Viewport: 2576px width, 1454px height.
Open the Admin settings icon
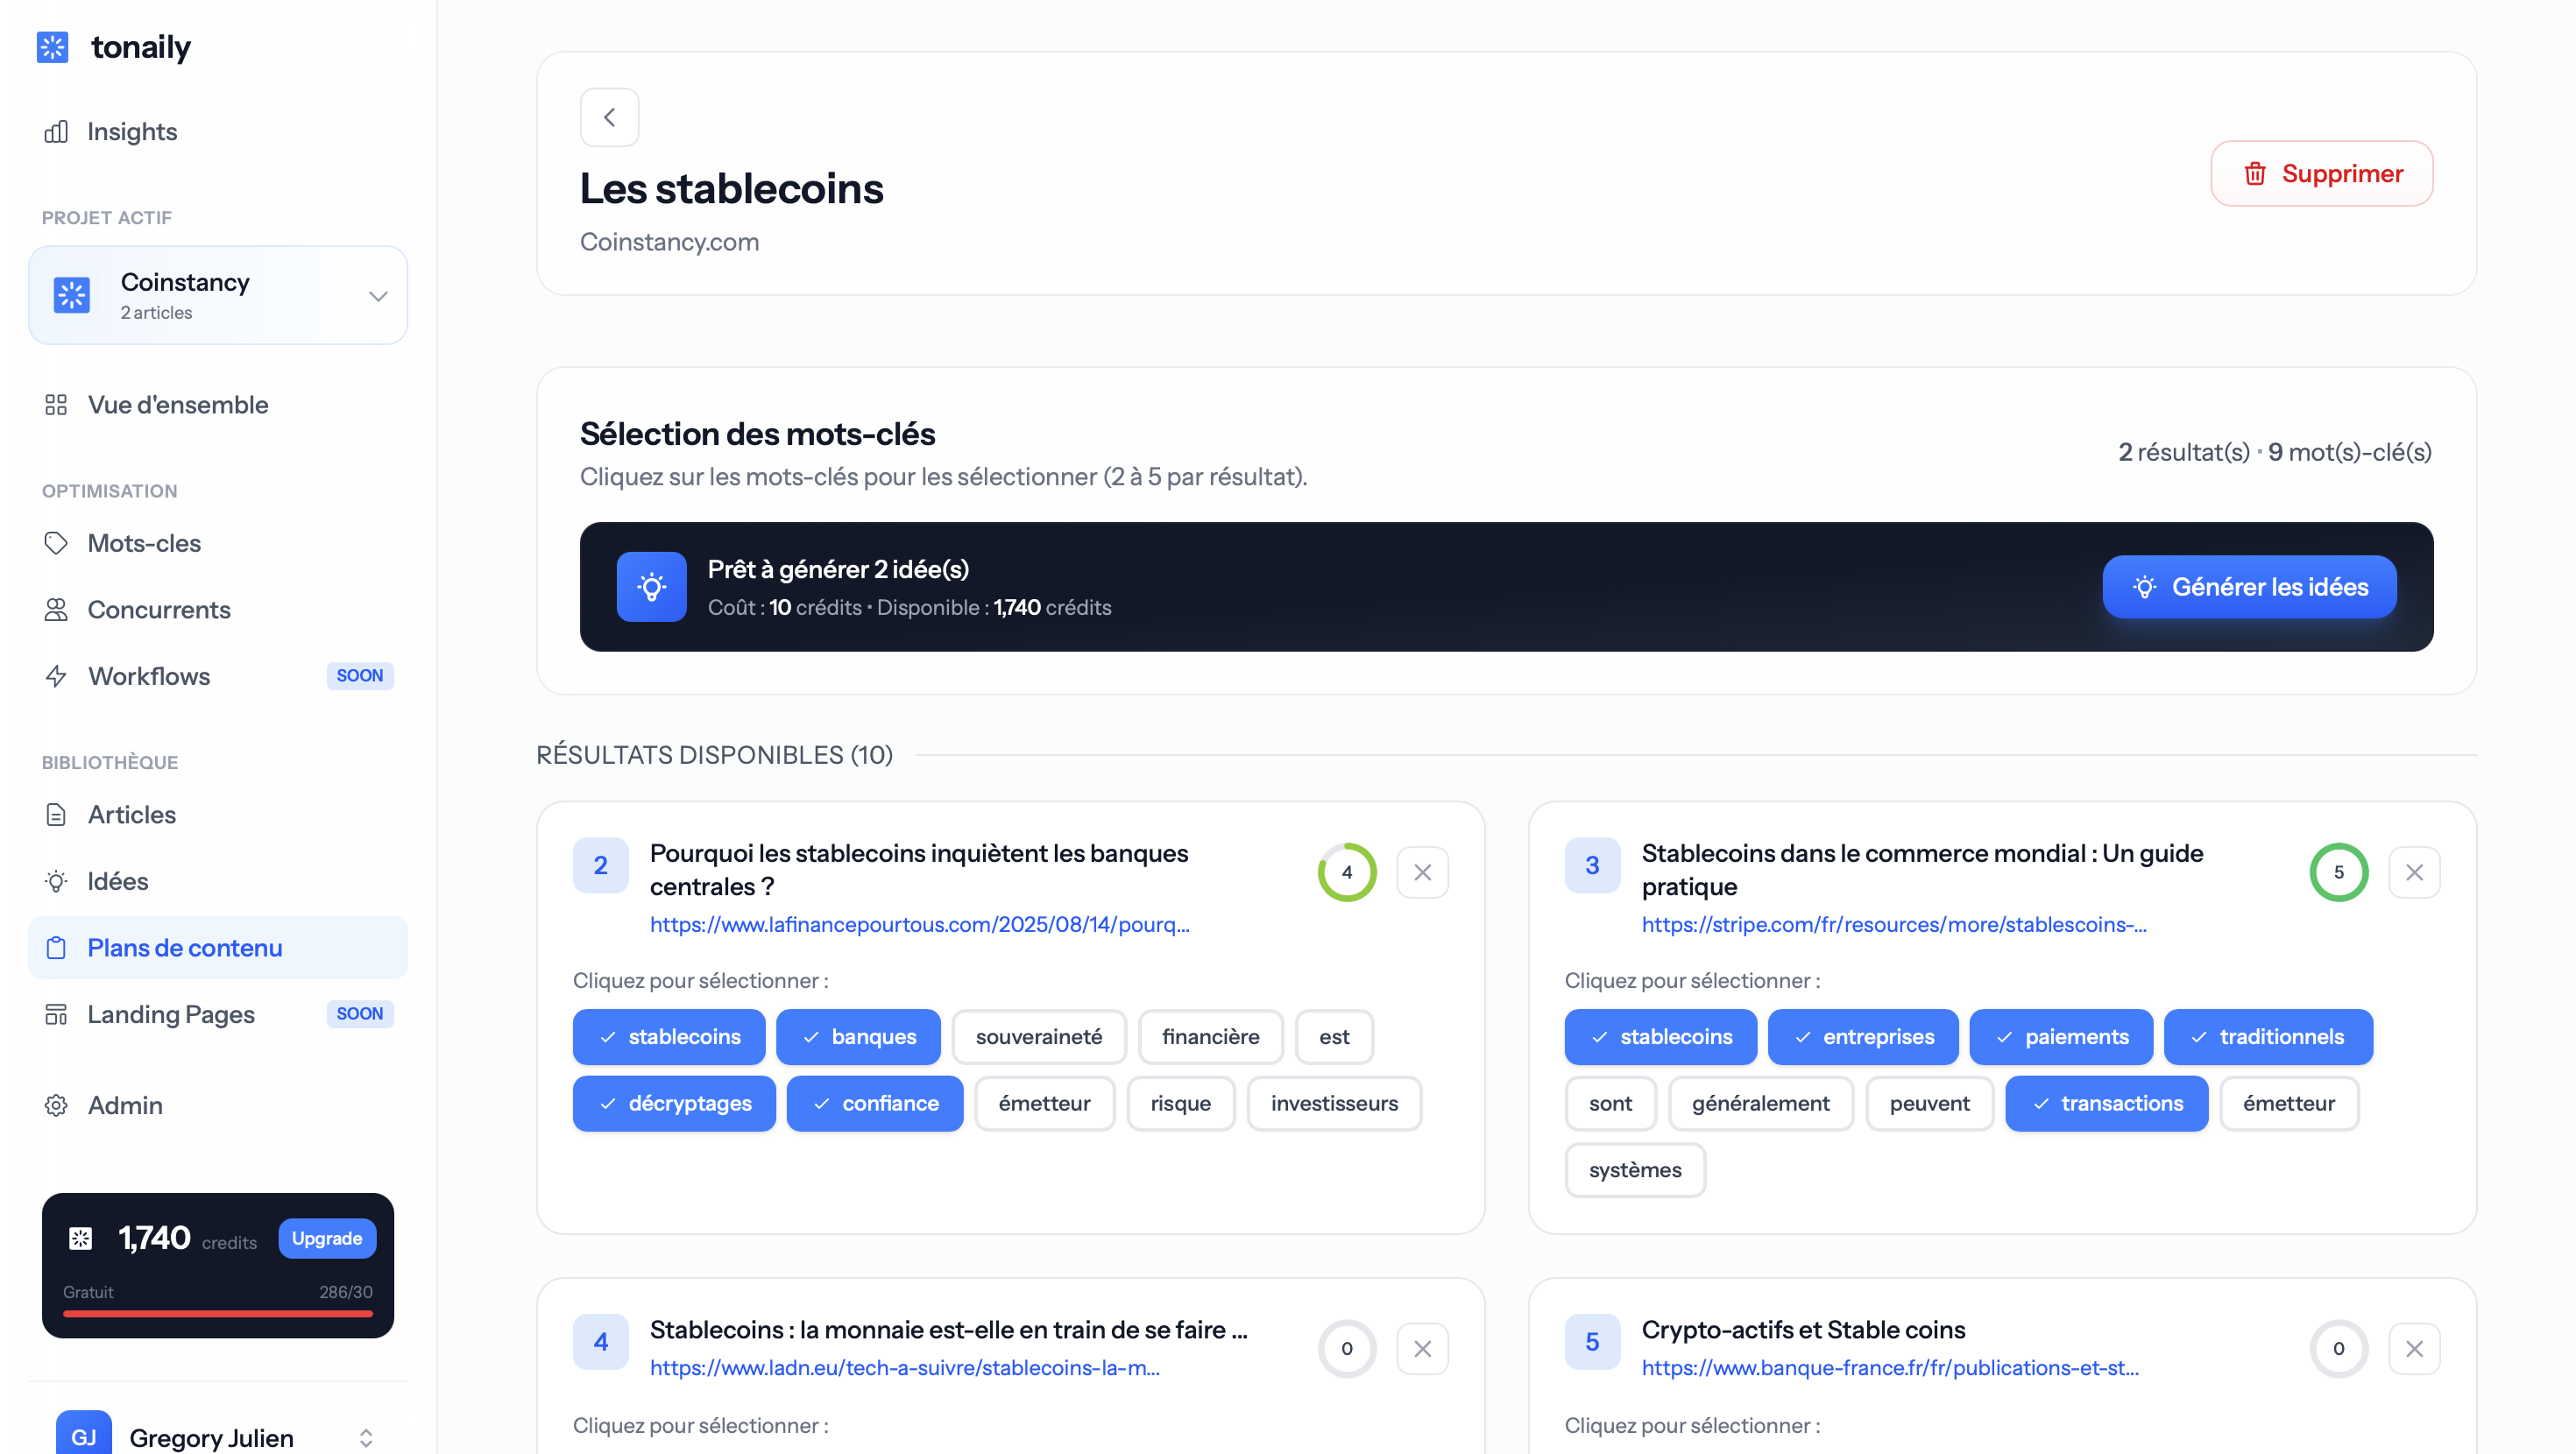[56, 1106]
